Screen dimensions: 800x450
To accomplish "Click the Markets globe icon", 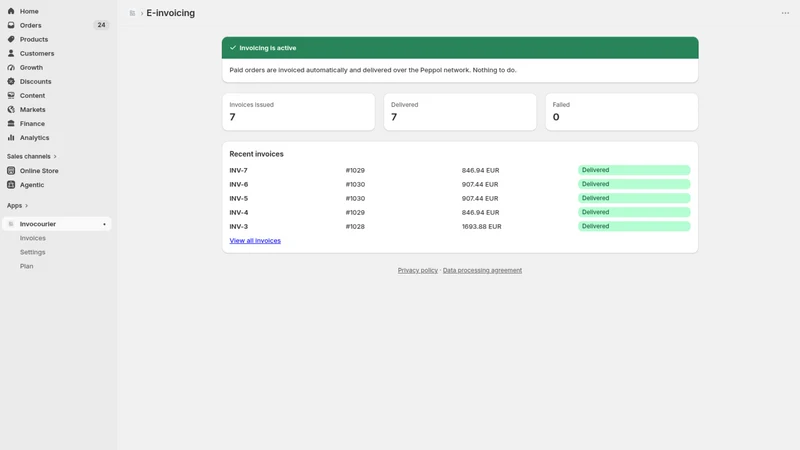I will (x=11, y=109).
